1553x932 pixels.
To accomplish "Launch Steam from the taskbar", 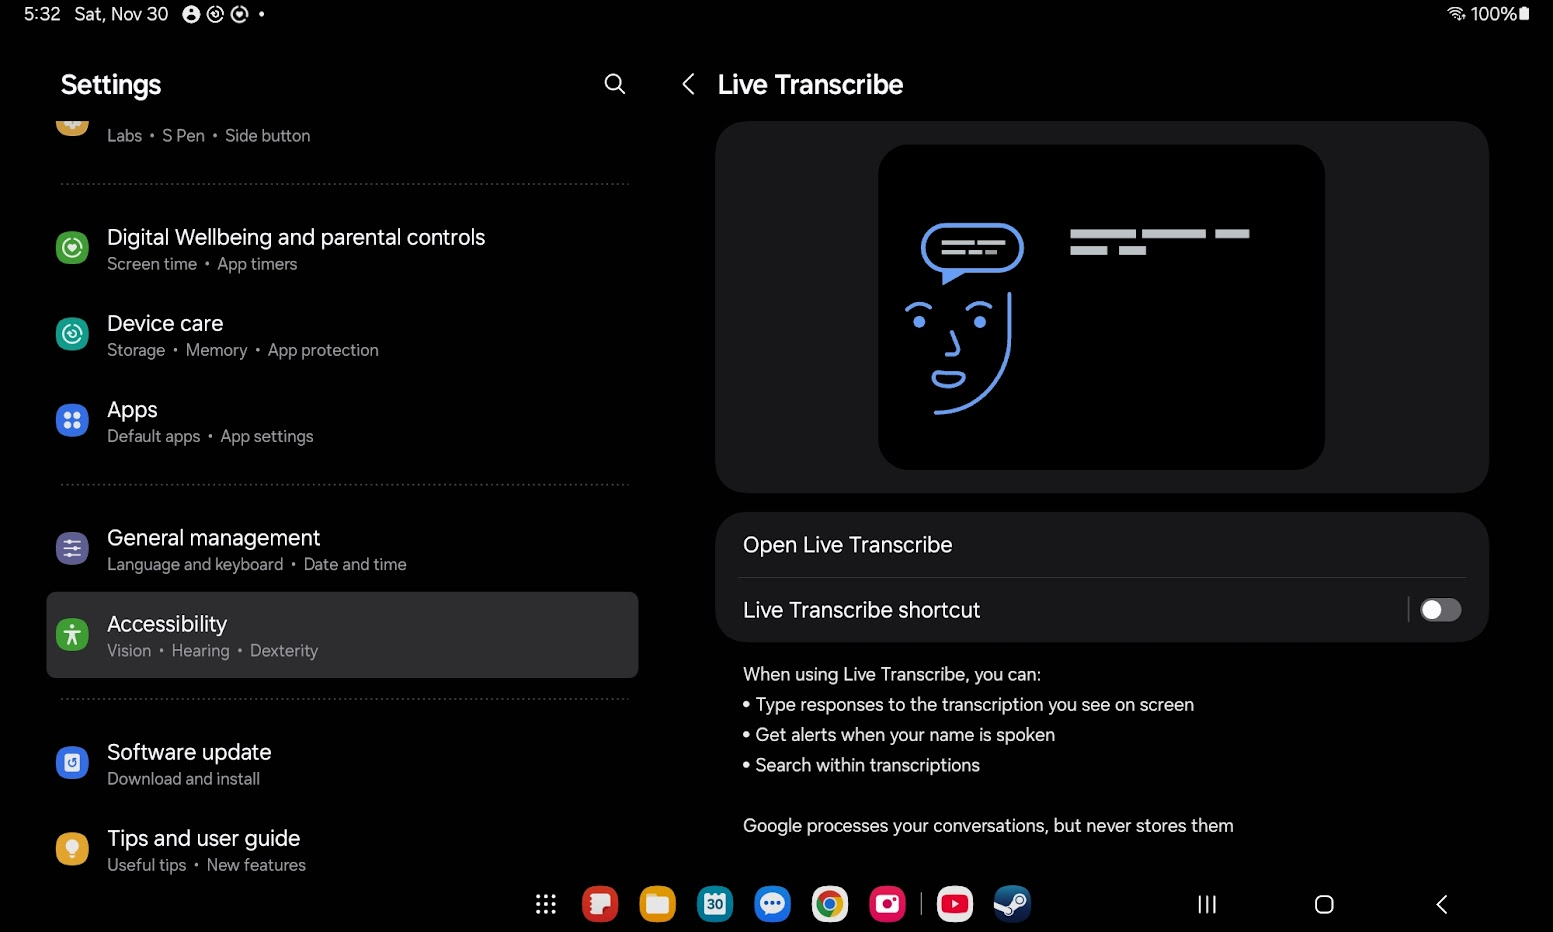I will [x=1012, y=904].
